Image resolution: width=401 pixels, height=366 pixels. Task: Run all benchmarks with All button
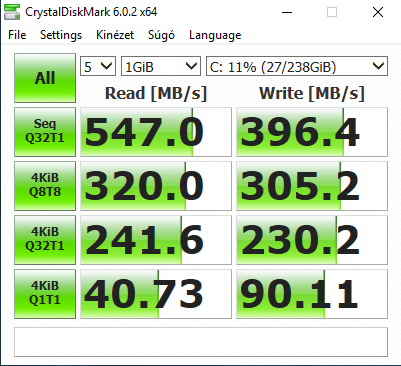pyautogui.click(x=45, y=78)
